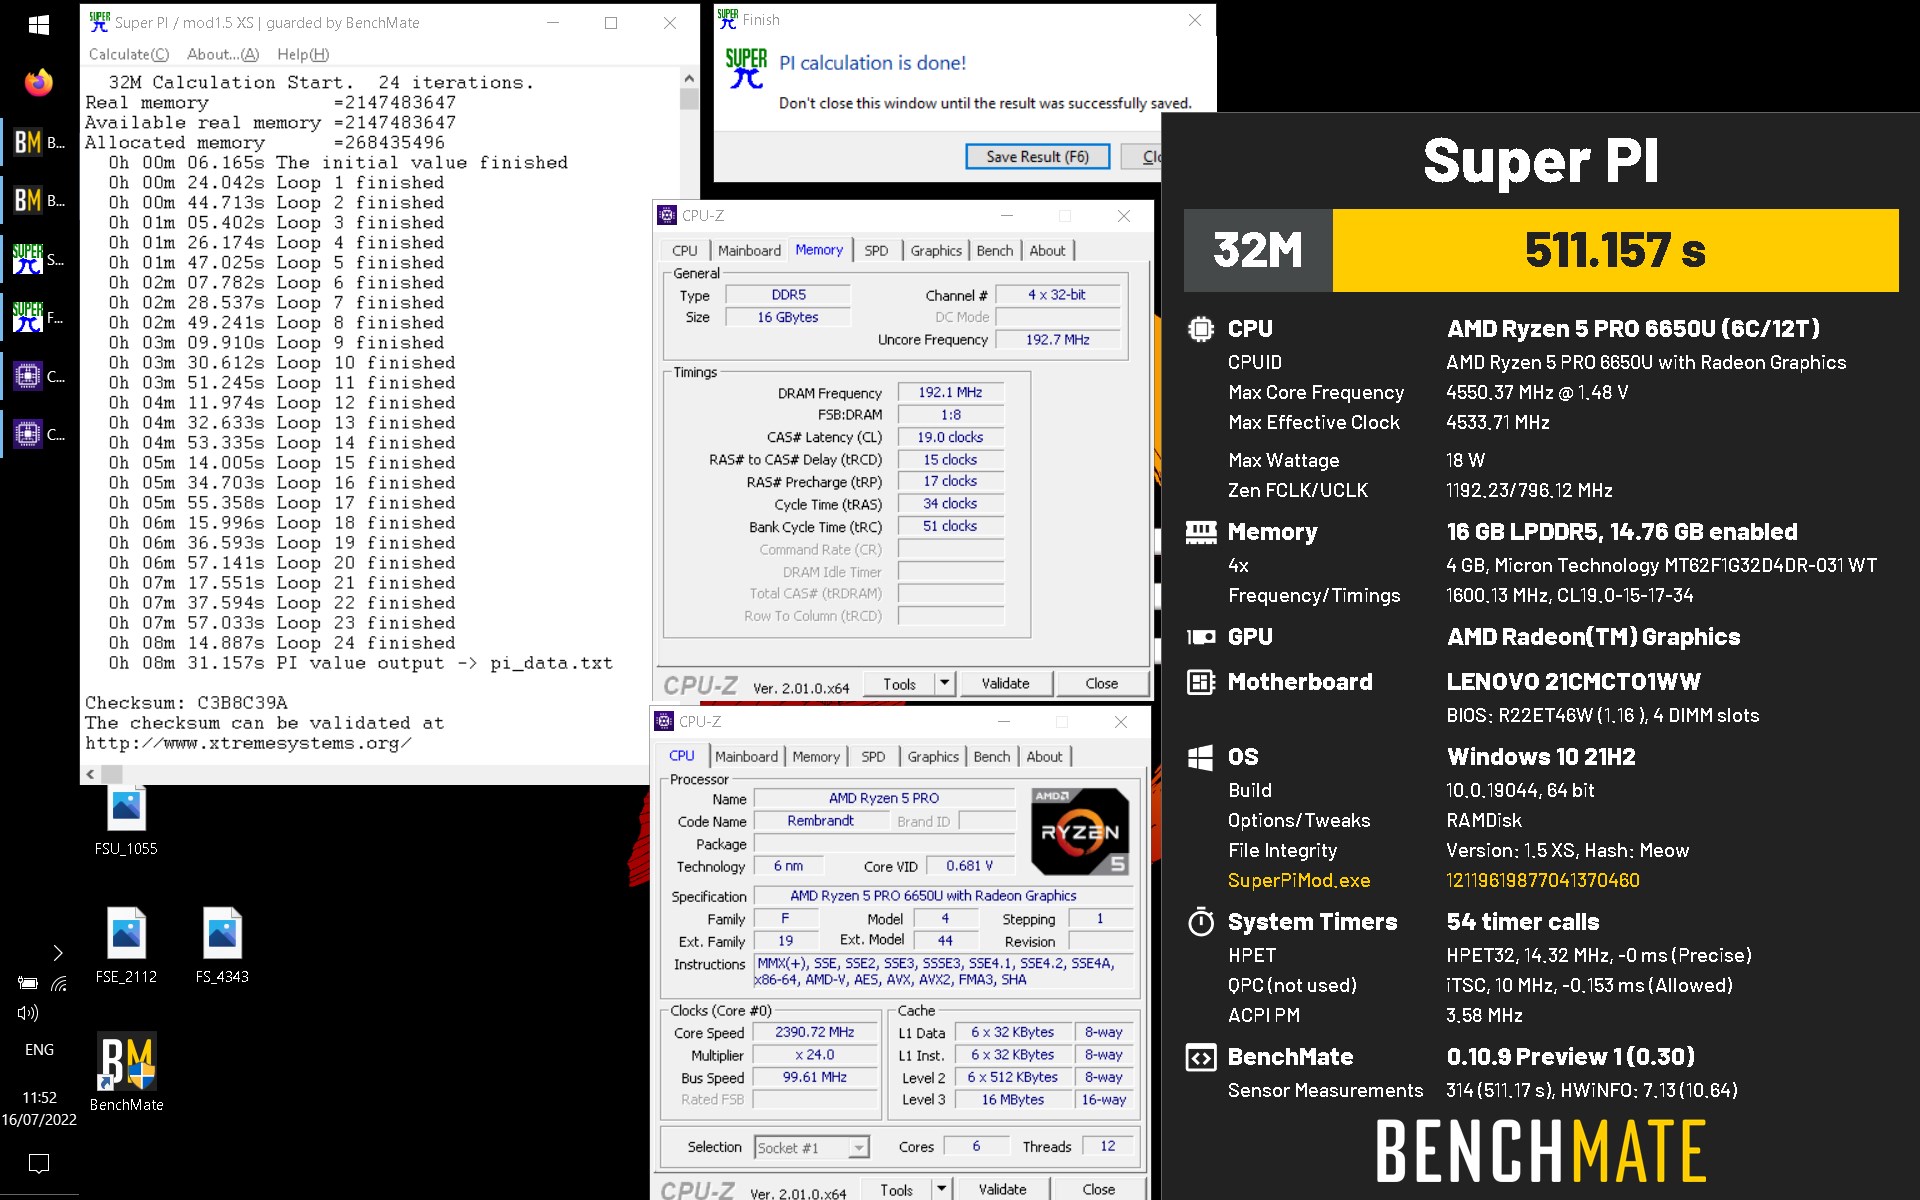
Task: Open About tab in lower CPU-Z window
Action: (x=1044, y=757)
